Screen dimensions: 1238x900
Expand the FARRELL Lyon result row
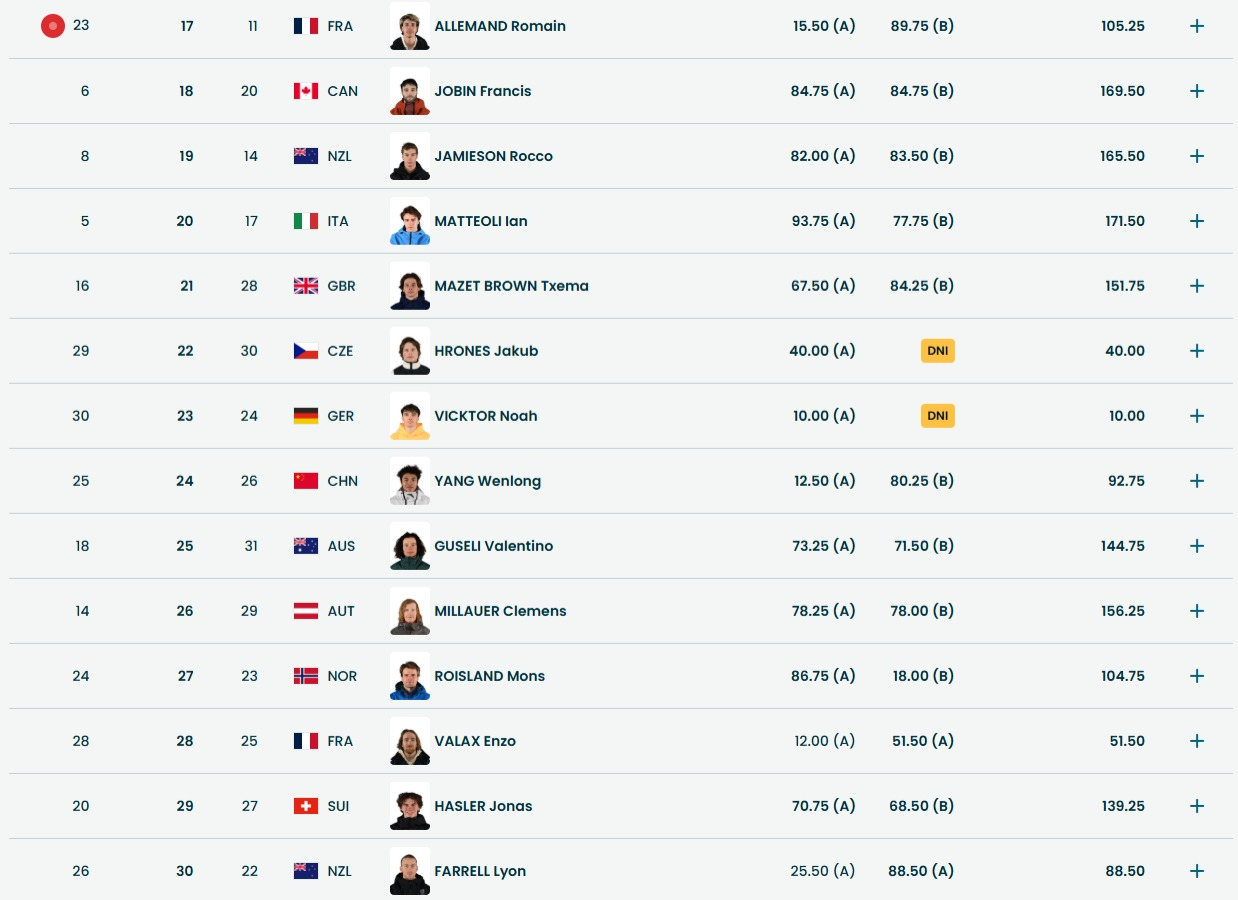[1196, 871]
